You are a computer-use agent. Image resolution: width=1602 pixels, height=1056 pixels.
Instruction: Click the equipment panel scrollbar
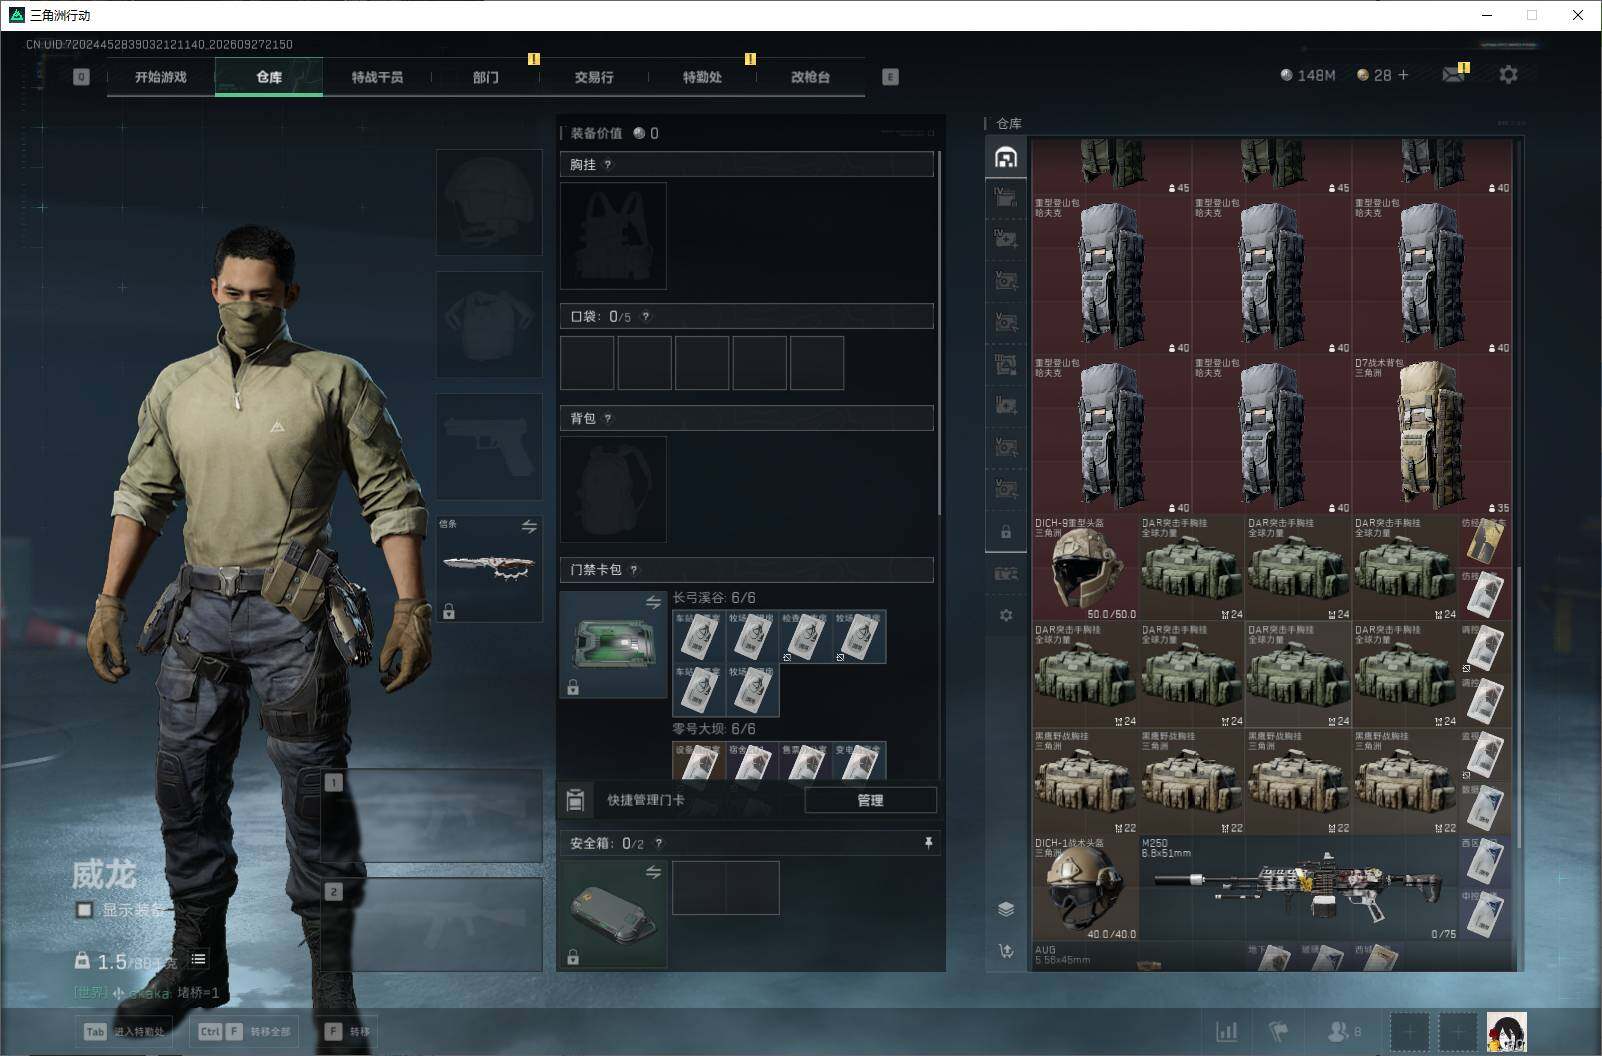click(940, 335)
